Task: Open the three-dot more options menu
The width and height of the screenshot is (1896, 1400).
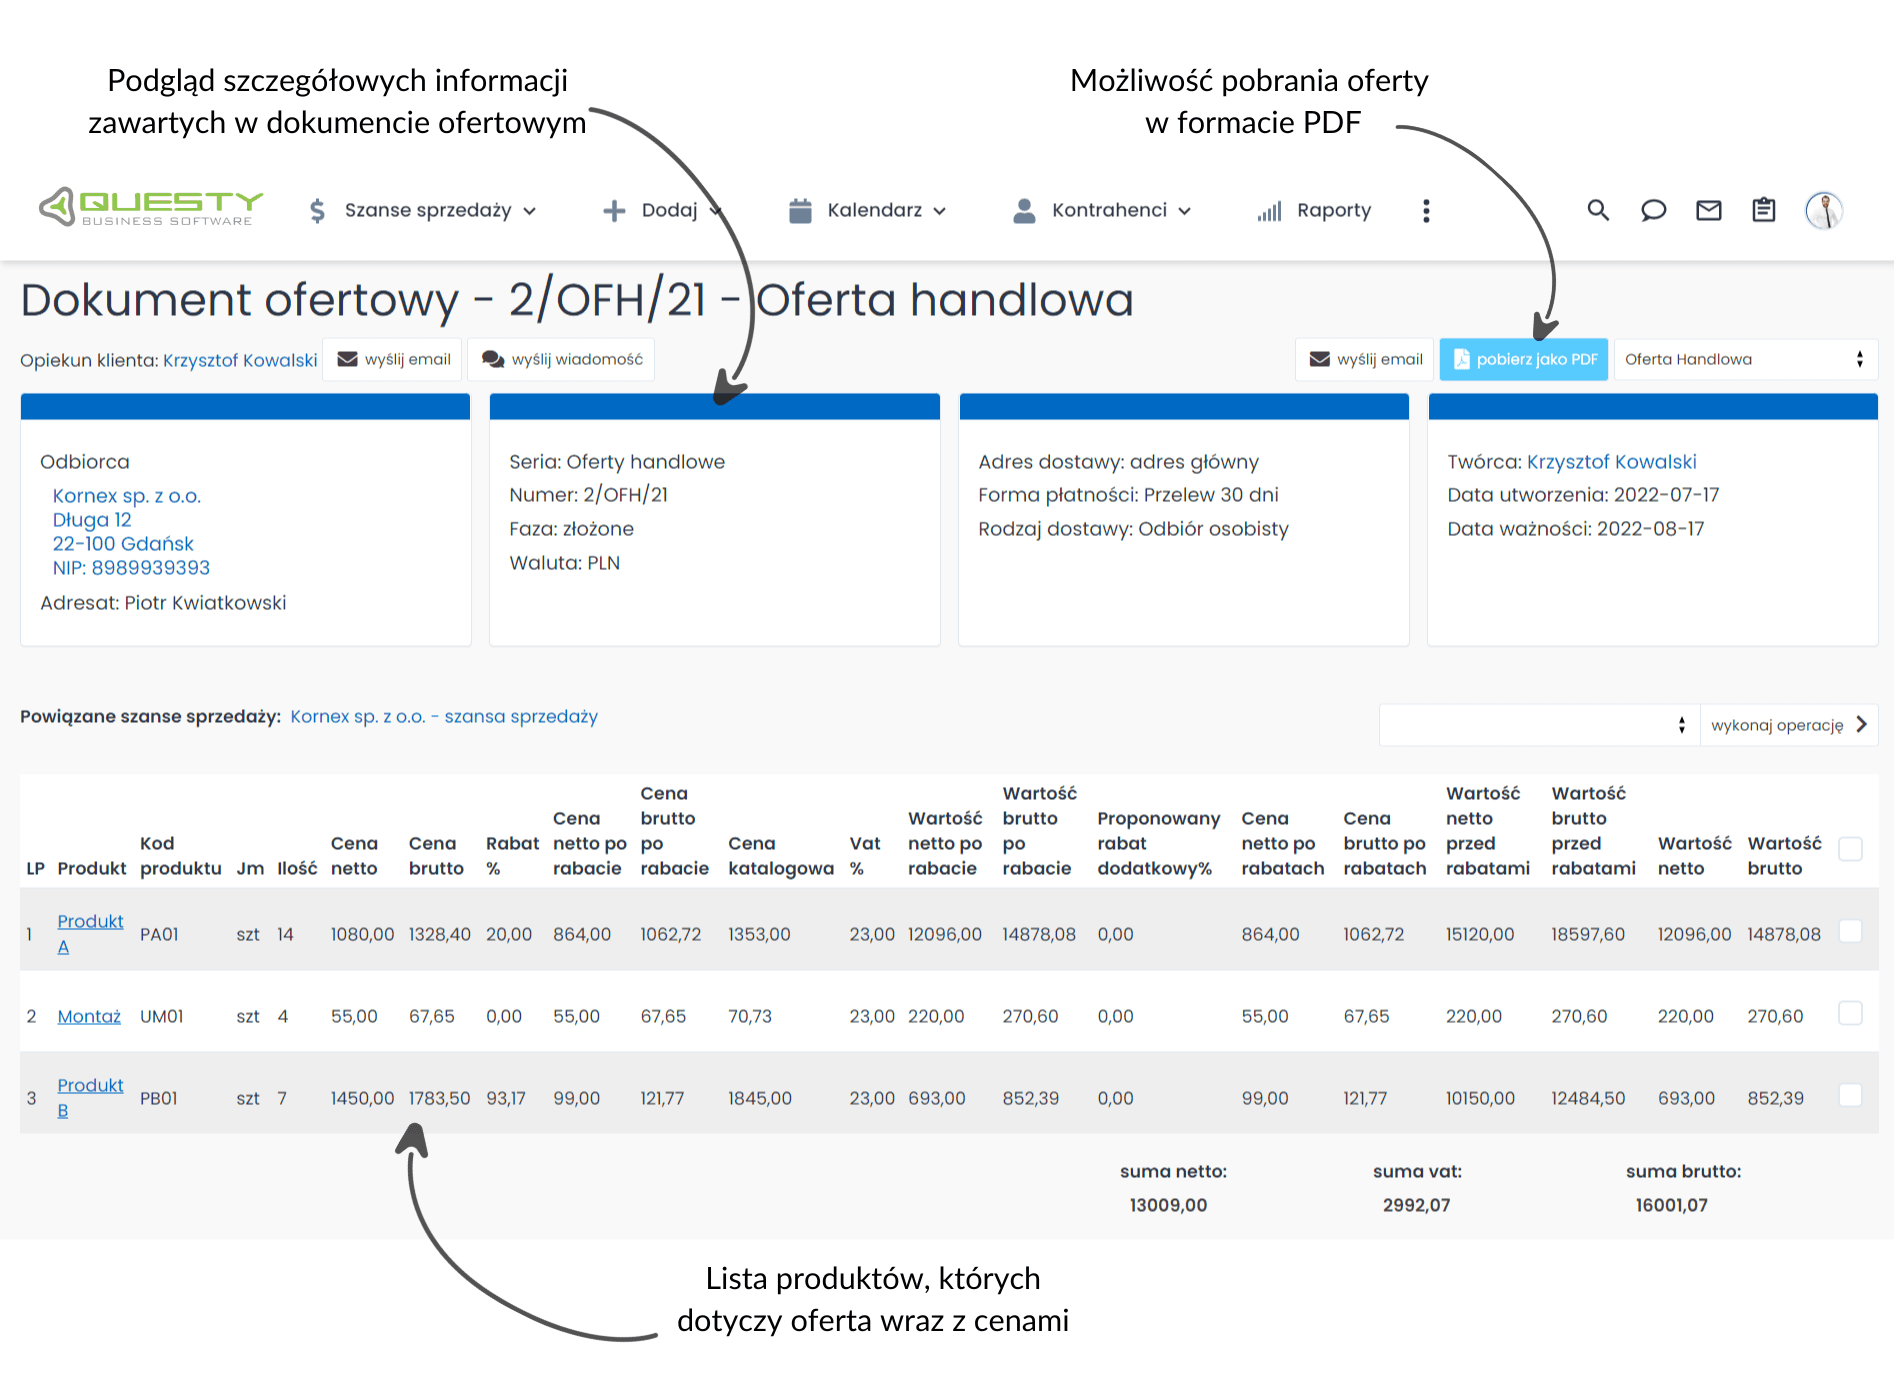Action: click(1426, 210)
